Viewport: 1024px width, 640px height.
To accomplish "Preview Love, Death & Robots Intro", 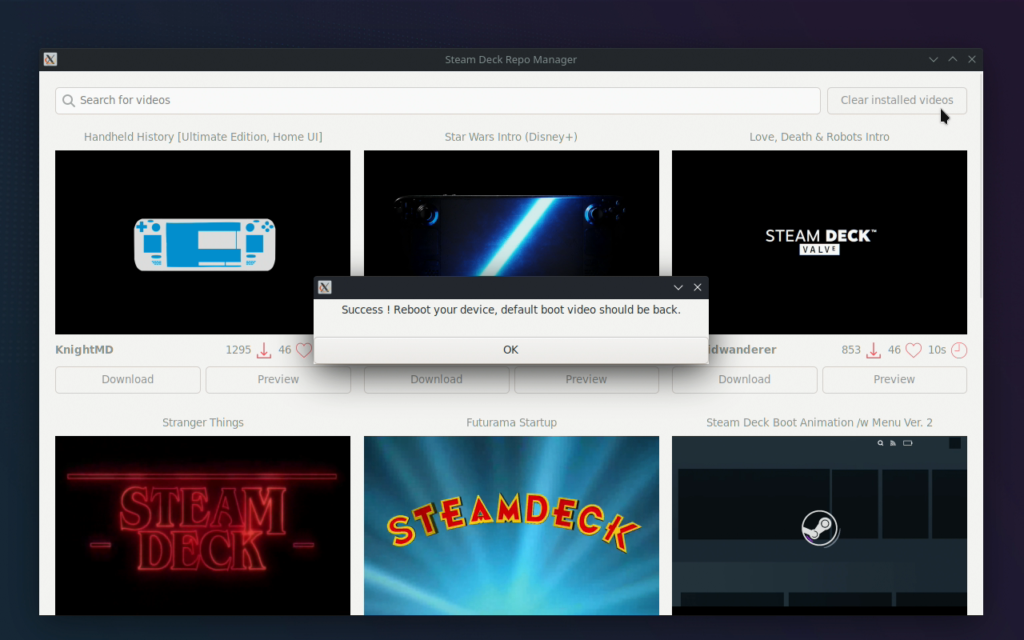I will (895, 379).
